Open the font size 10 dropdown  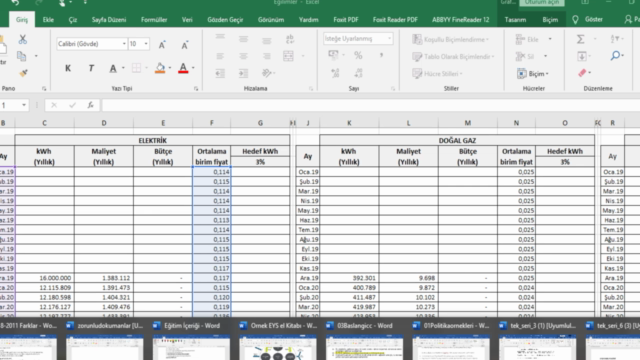pyautogui.click(x=146, y=44)
